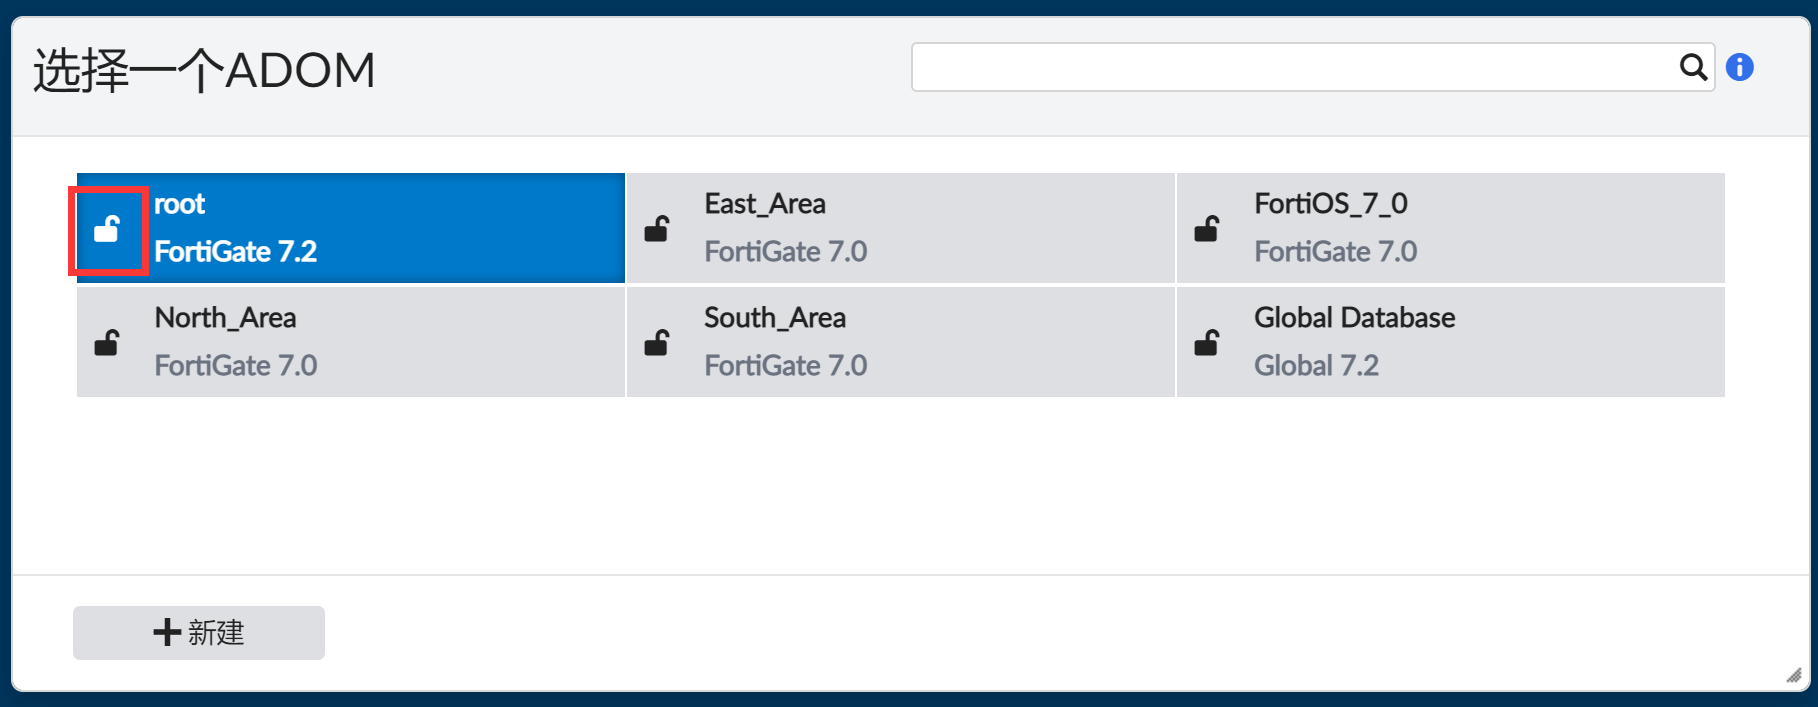Click the FortiGate 7.2 label under root
Image resolution: width=1818 pixels, height=707 pixels.
coord(236,252)
